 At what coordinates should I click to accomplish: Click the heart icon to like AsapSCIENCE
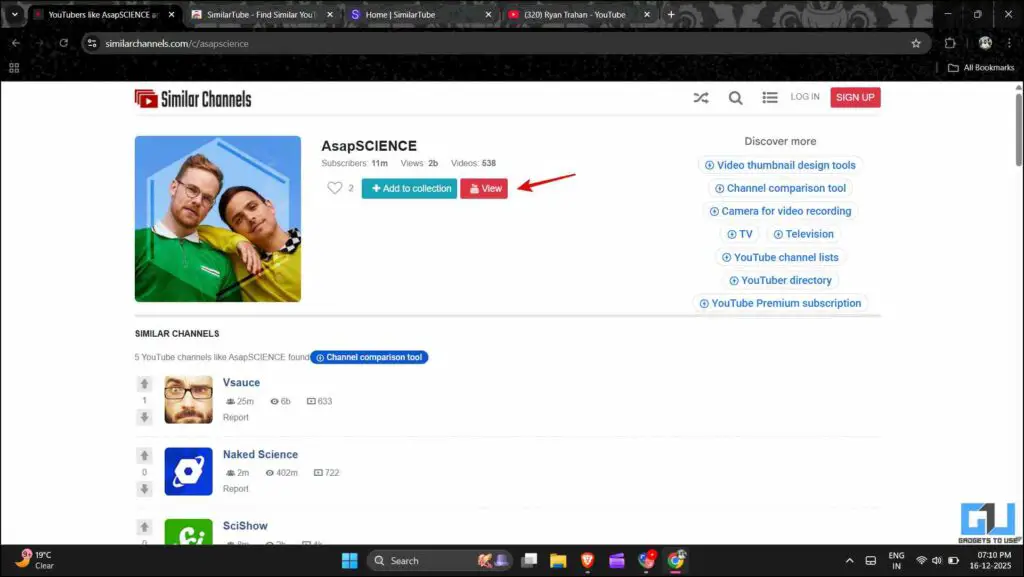click(335, 188)
